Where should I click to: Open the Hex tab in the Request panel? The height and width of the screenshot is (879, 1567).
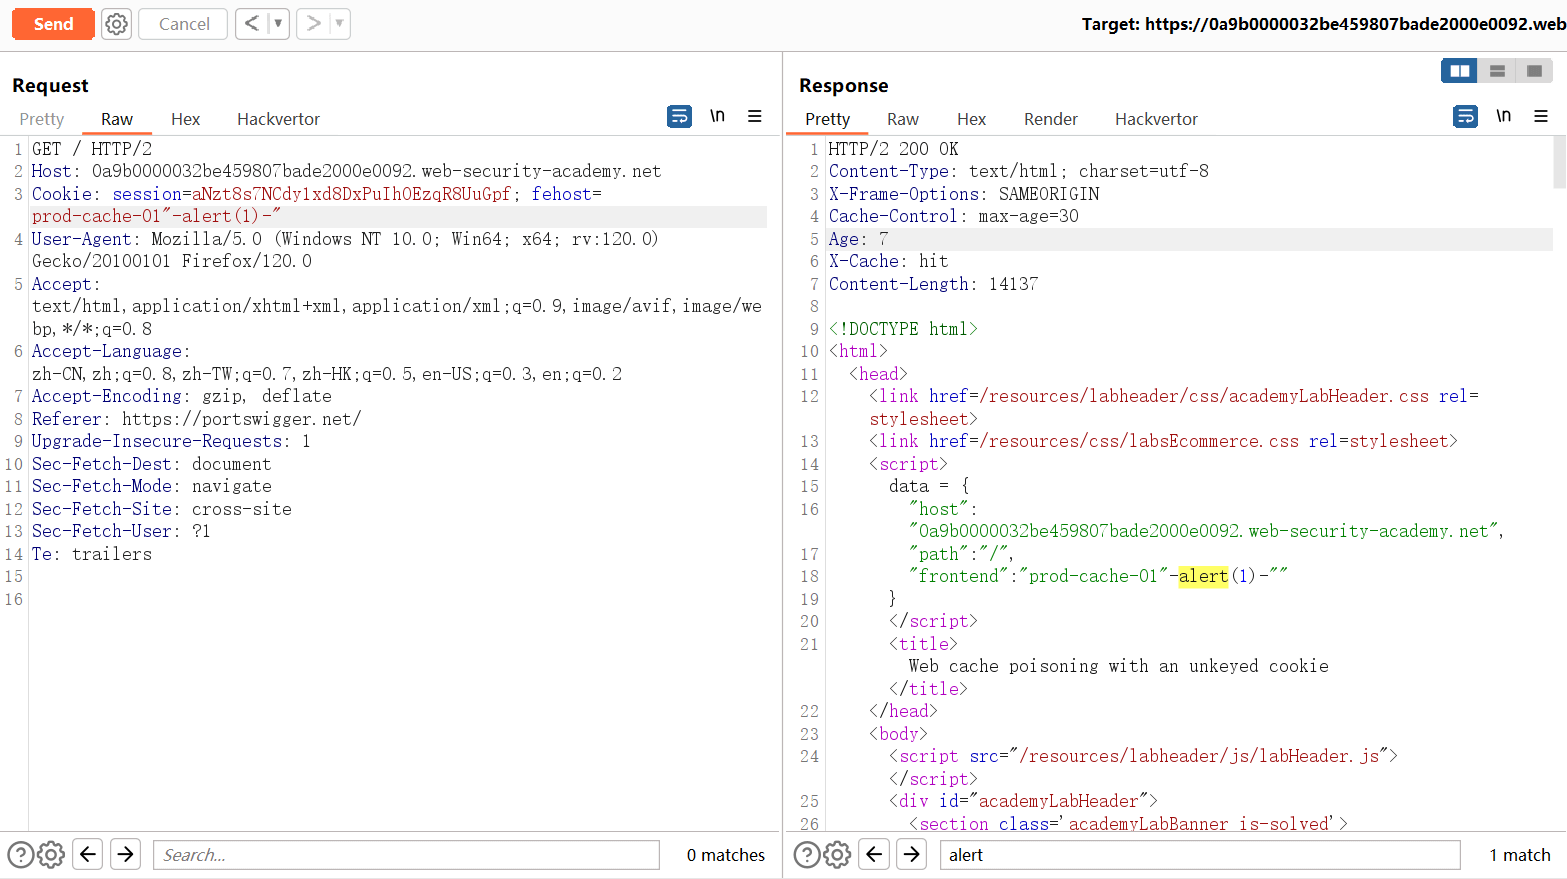(x=185, y=119)
